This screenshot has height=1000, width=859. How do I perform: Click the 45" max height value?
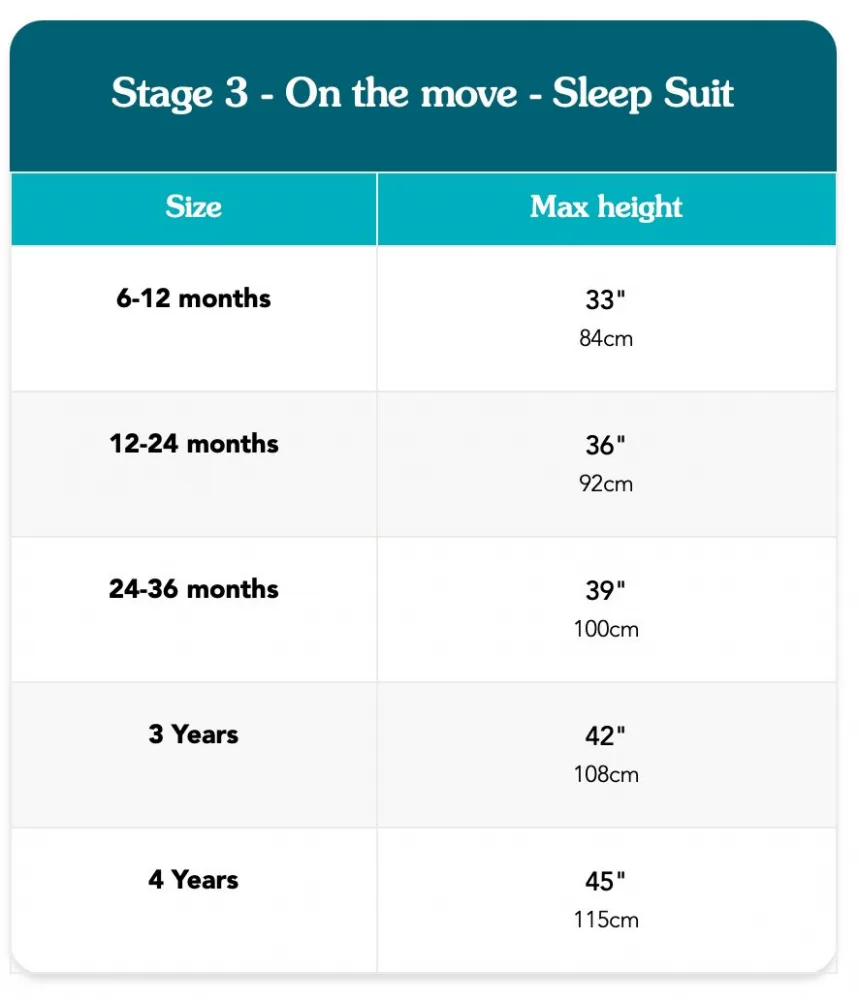(x=605, y=881)
